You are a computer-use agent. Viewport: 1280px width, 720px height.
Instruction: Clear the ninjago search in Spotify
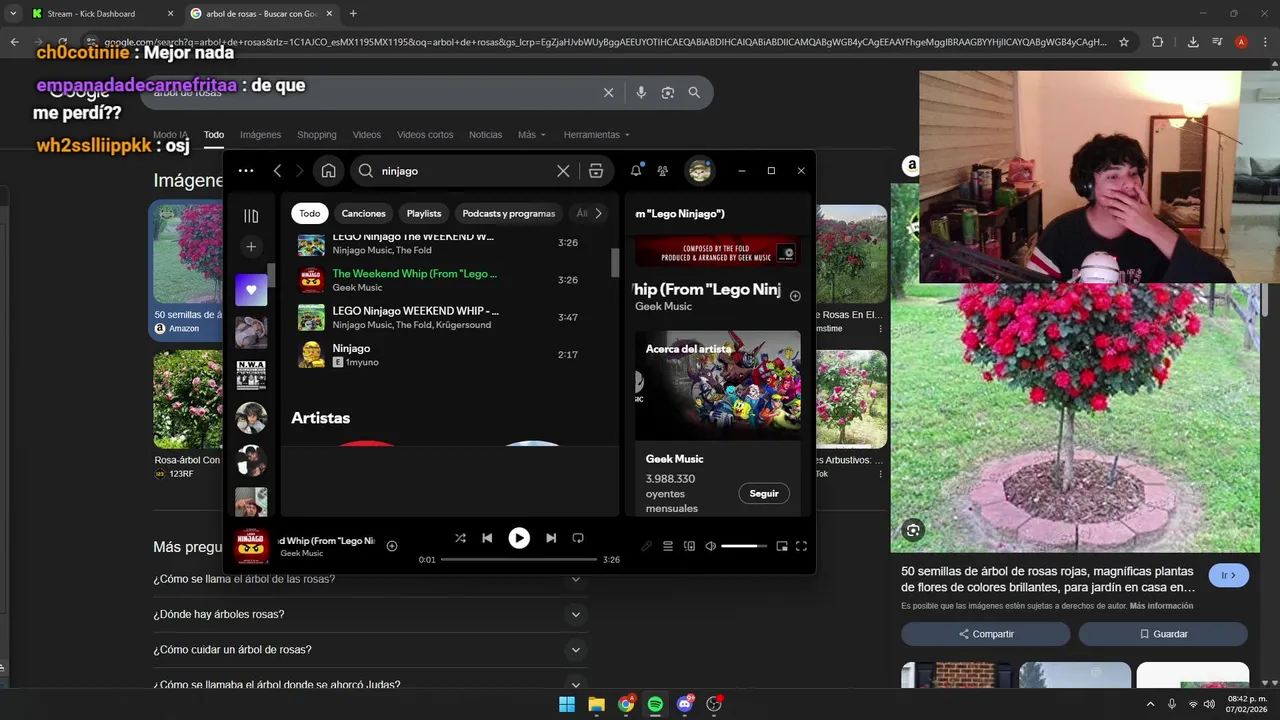coord(563,171)
